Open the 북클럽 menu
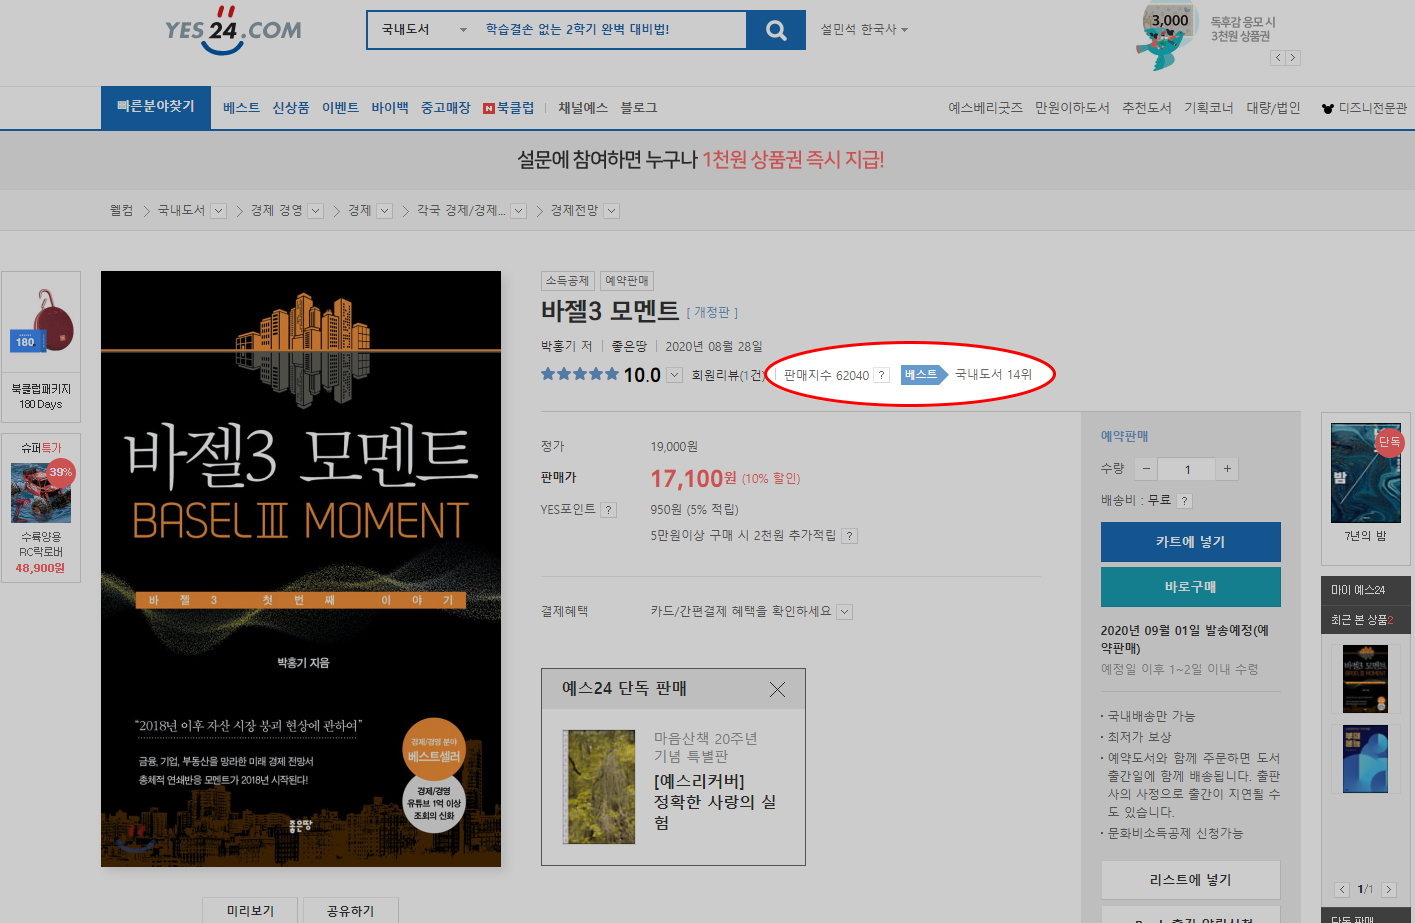Viewport: 1415px width, 923px height. click(x=509, y=108)
